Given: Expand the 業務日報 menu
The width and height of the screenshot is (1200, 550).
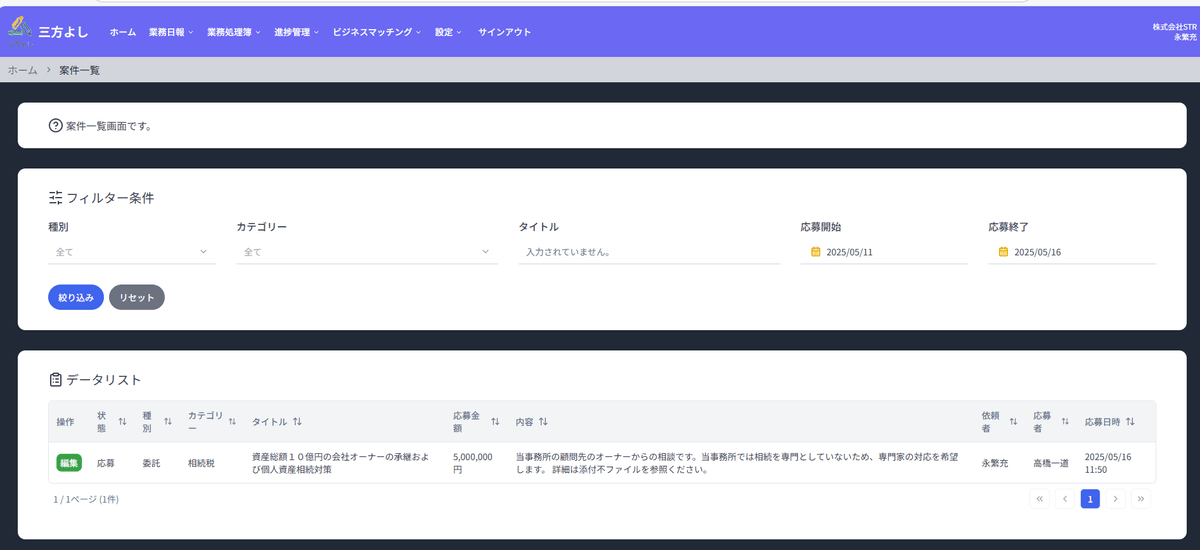Looking at the screenshot, I should click(170, 32).
